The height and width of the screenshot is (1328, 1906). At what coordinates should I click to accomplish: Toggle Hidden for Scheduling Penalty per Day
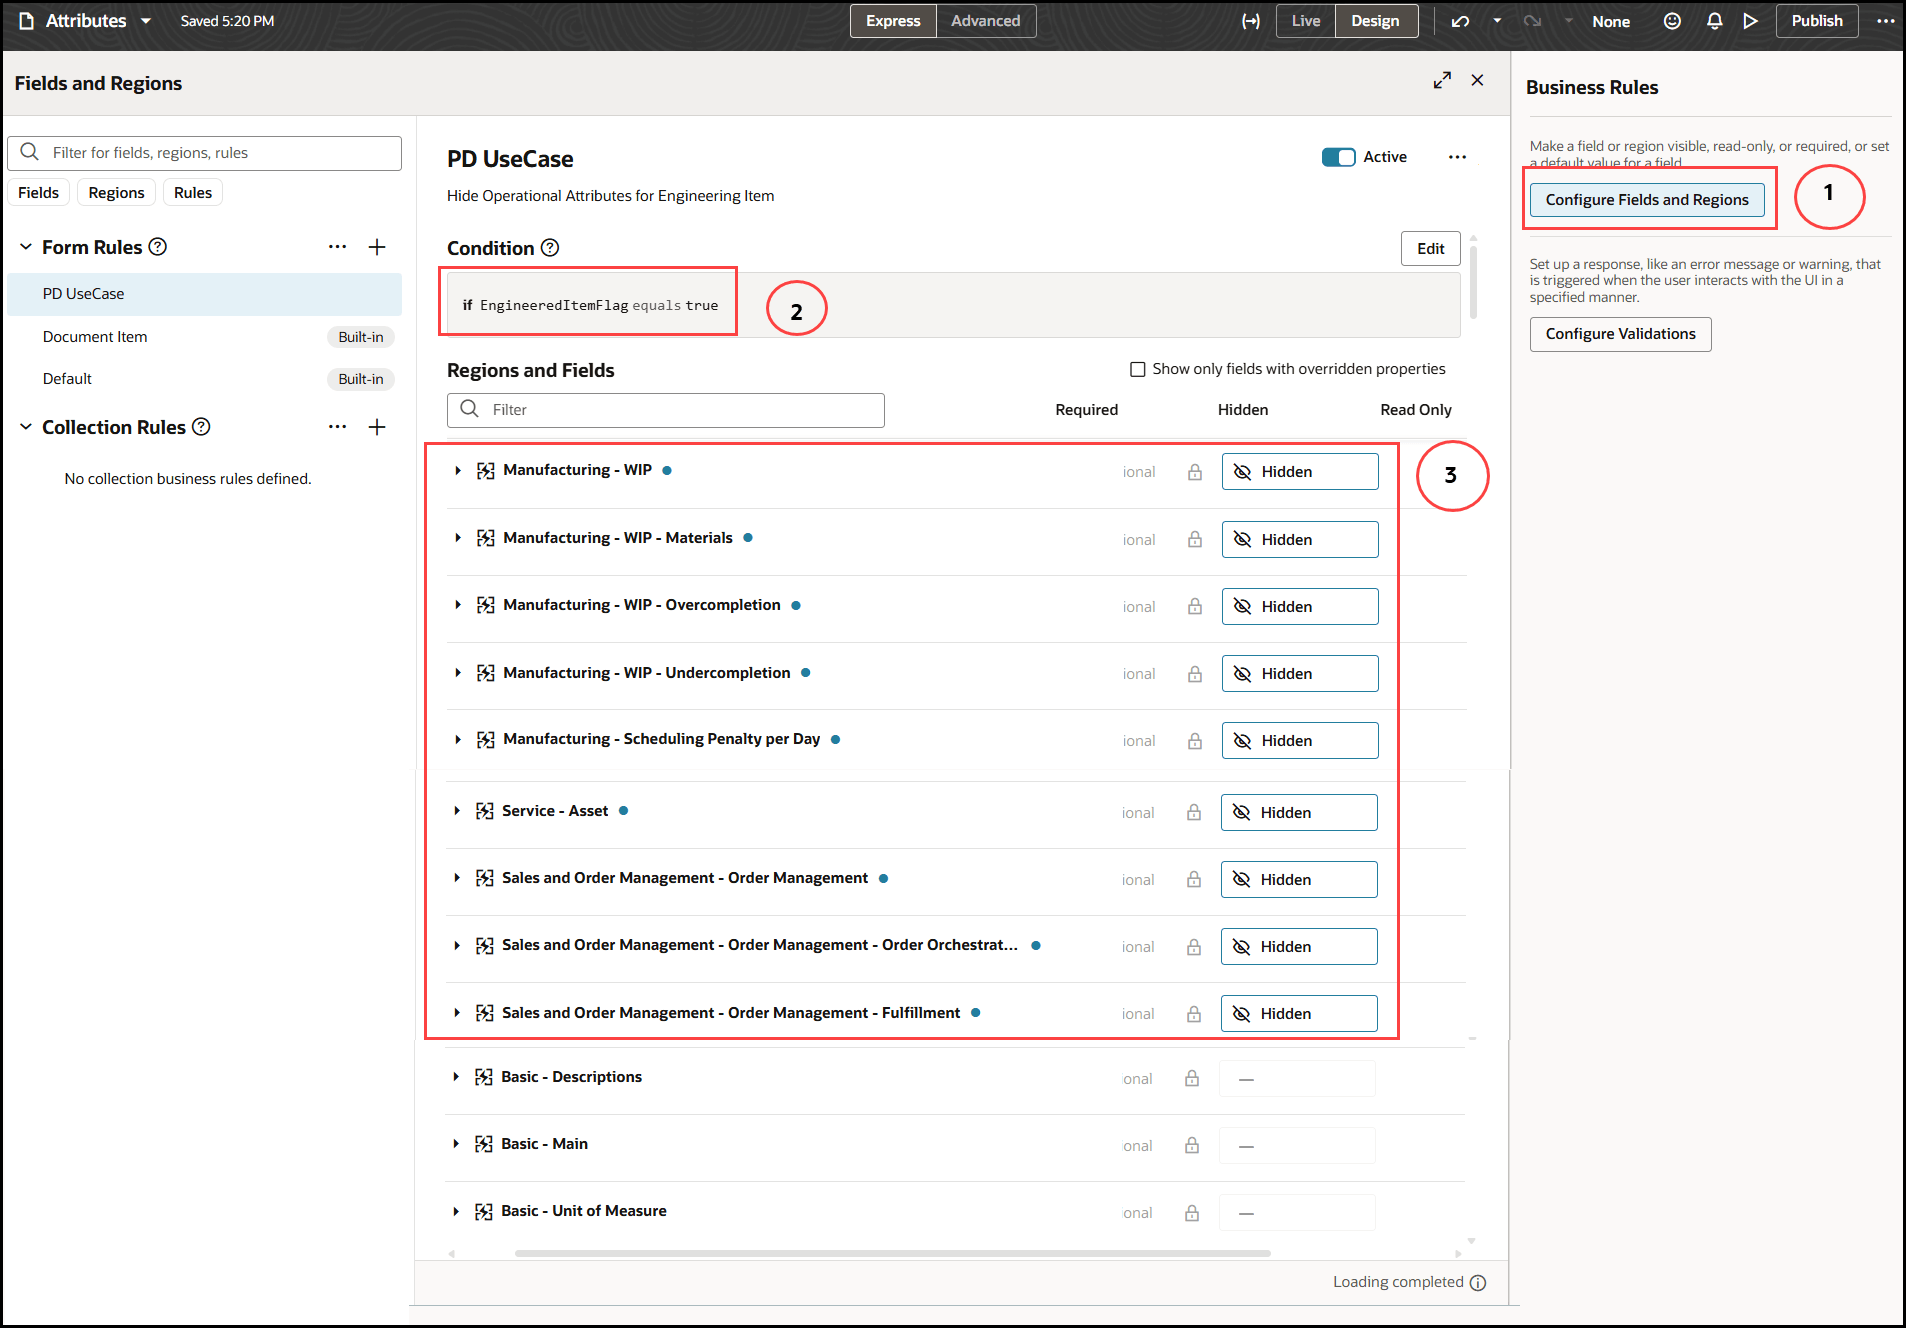tap(1300, 741)
